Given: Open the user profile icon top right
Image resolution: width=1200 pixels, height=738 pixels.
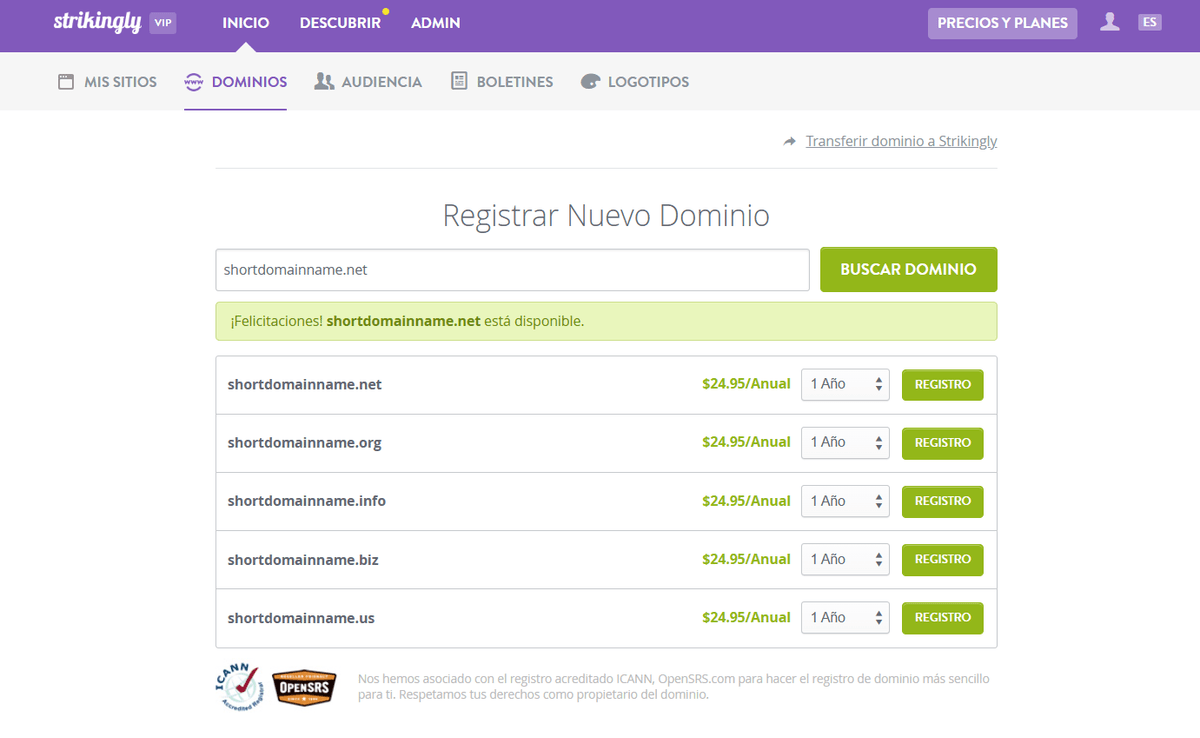Looking at the screenshot, I should [1109, 22].
